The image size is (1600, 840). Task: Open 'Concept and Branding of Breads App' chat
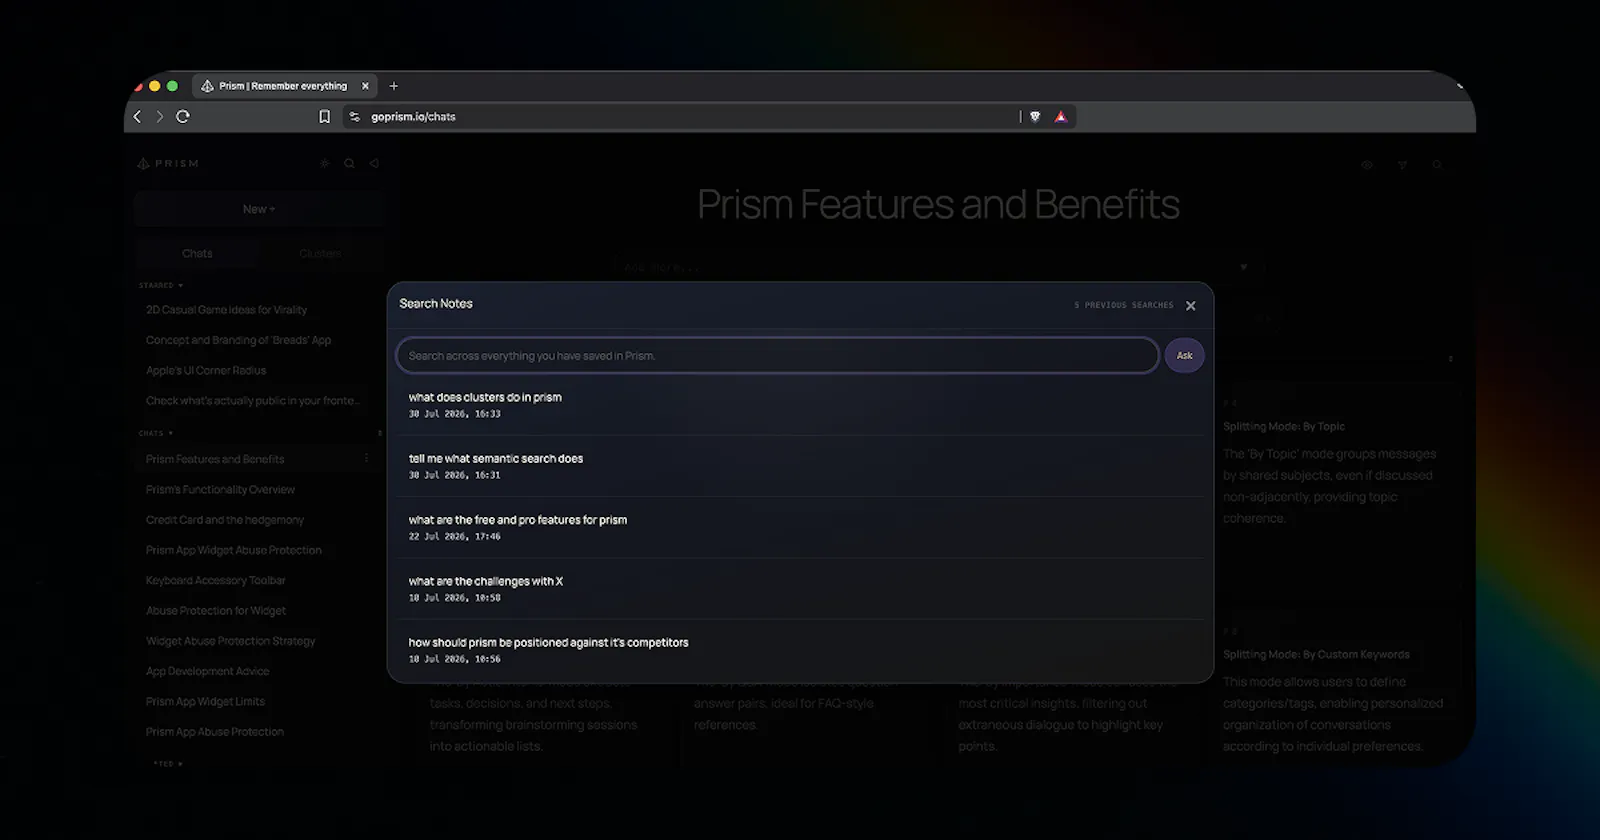tap(238, 340)
